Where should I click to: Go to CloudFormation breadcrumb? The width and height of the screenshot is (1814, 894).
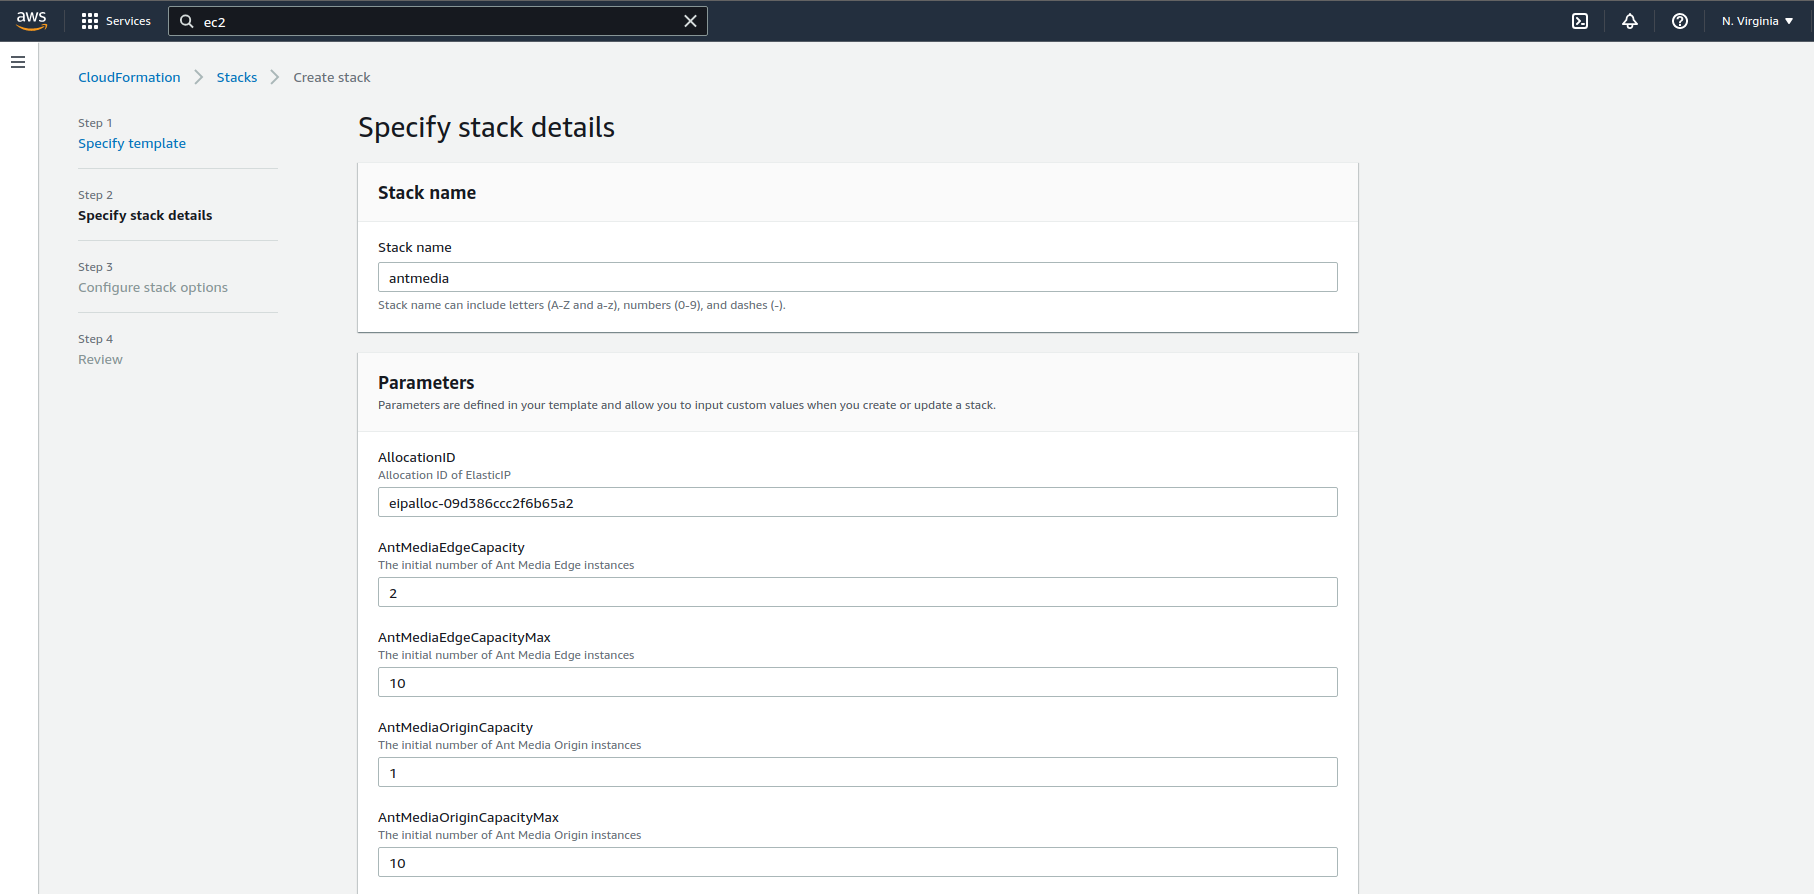tap(129, 77)
